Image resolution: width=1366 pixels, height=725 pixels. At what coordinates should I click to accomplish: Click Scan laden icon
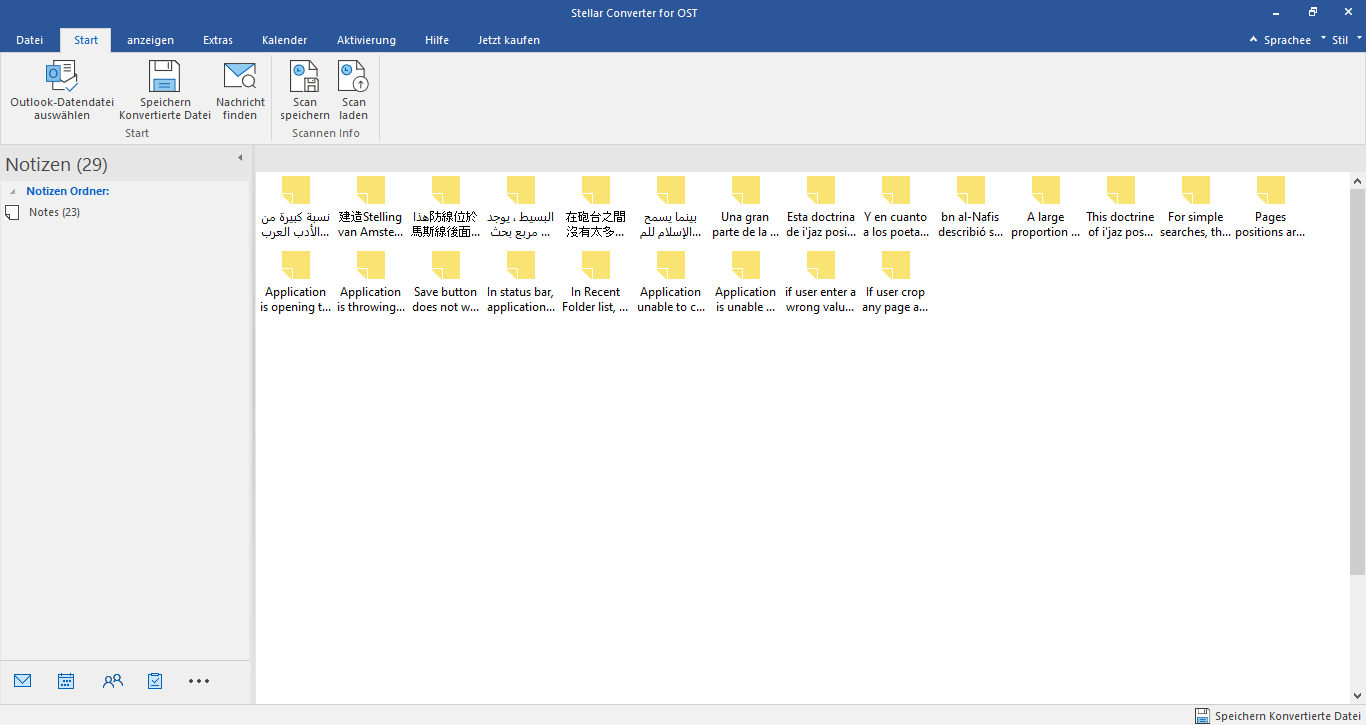(353, 77)
